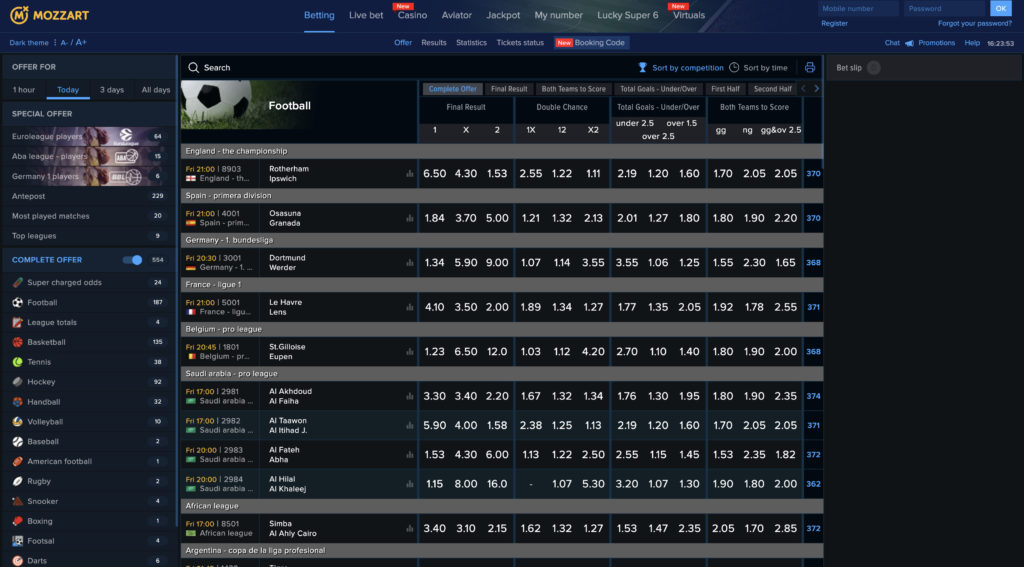Screen dimensions: 1024x567
Task: Open Aba league - players special offer
Action: [88, 157]
